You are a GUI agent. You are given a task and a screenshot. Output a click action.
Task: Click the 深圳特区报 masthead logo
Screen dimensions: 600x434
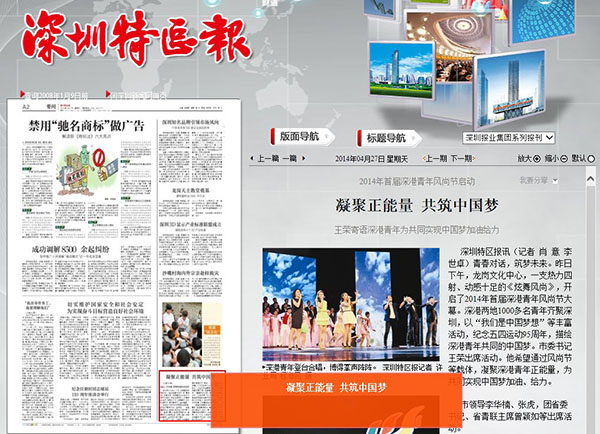click(x=136, y=38)
